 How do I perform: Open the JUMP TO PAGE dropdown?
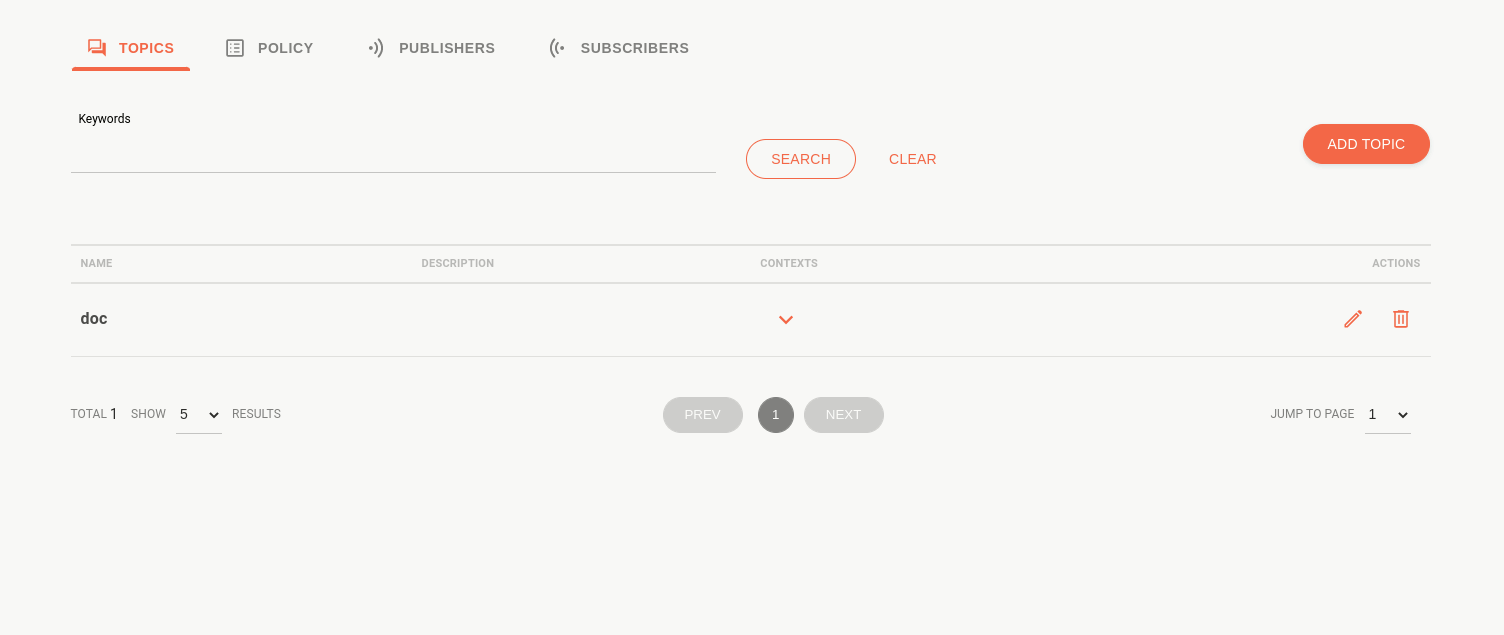pos(1387,414)
